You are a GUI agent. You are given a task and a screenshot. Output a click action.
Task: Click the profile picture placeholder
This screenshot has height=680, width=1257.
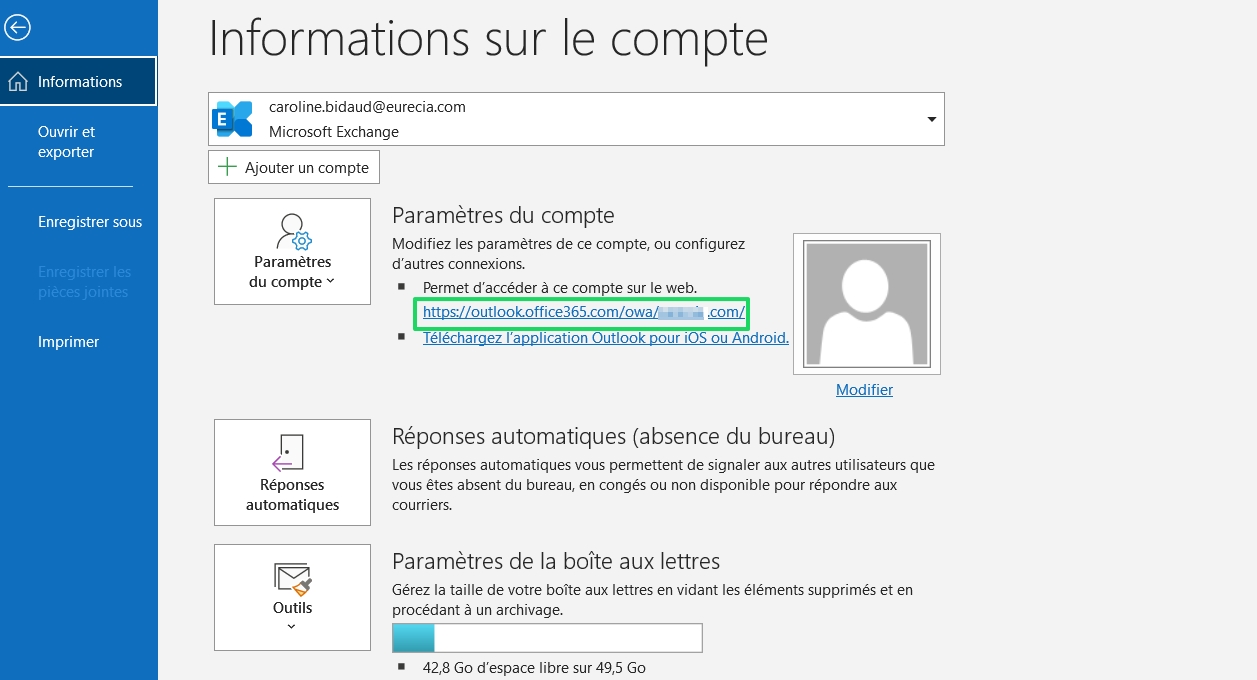pos(866,304)
